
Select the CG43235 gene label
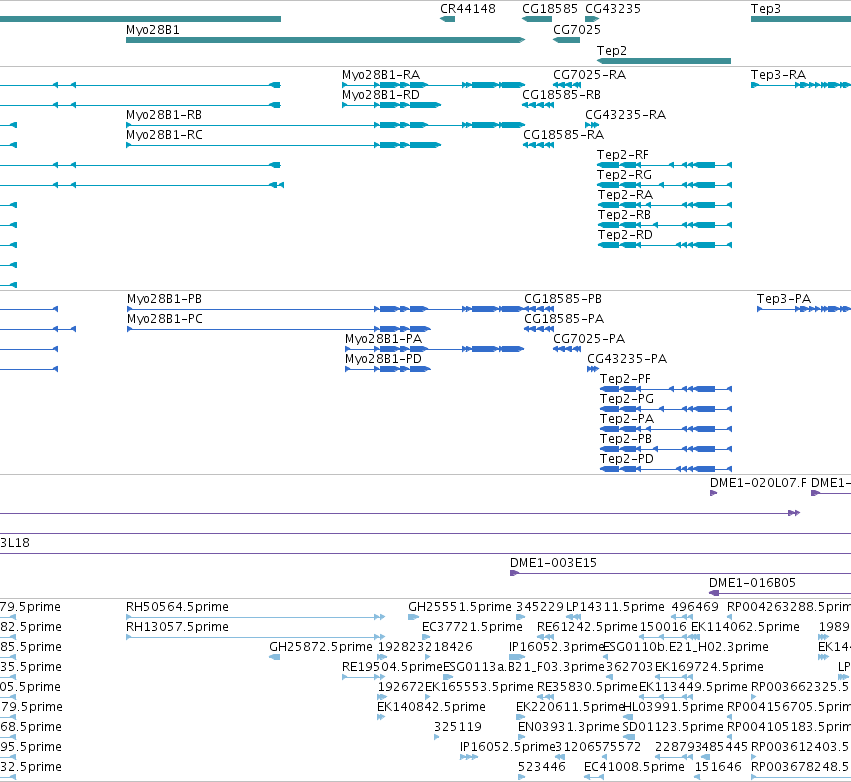point(613,9)
